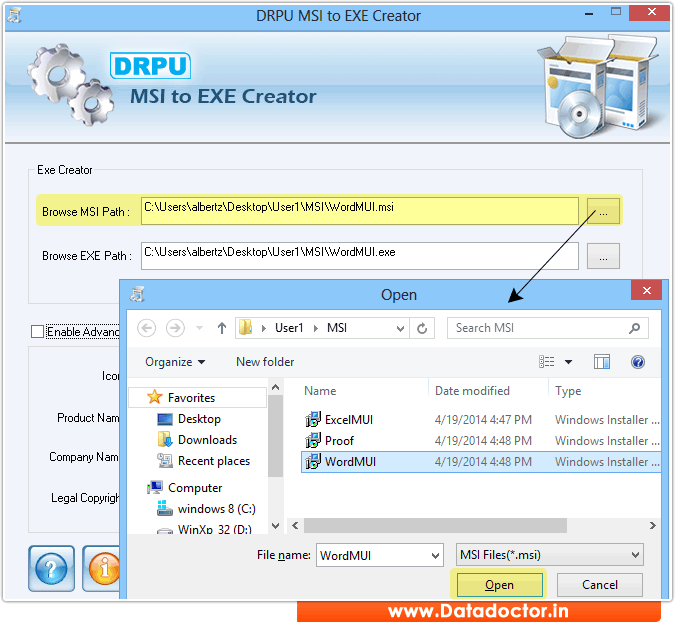The height and width of the screenshot is (622, 675).
Task: Click scroll up arrow in navigation pane
Action: click(276, 387)
